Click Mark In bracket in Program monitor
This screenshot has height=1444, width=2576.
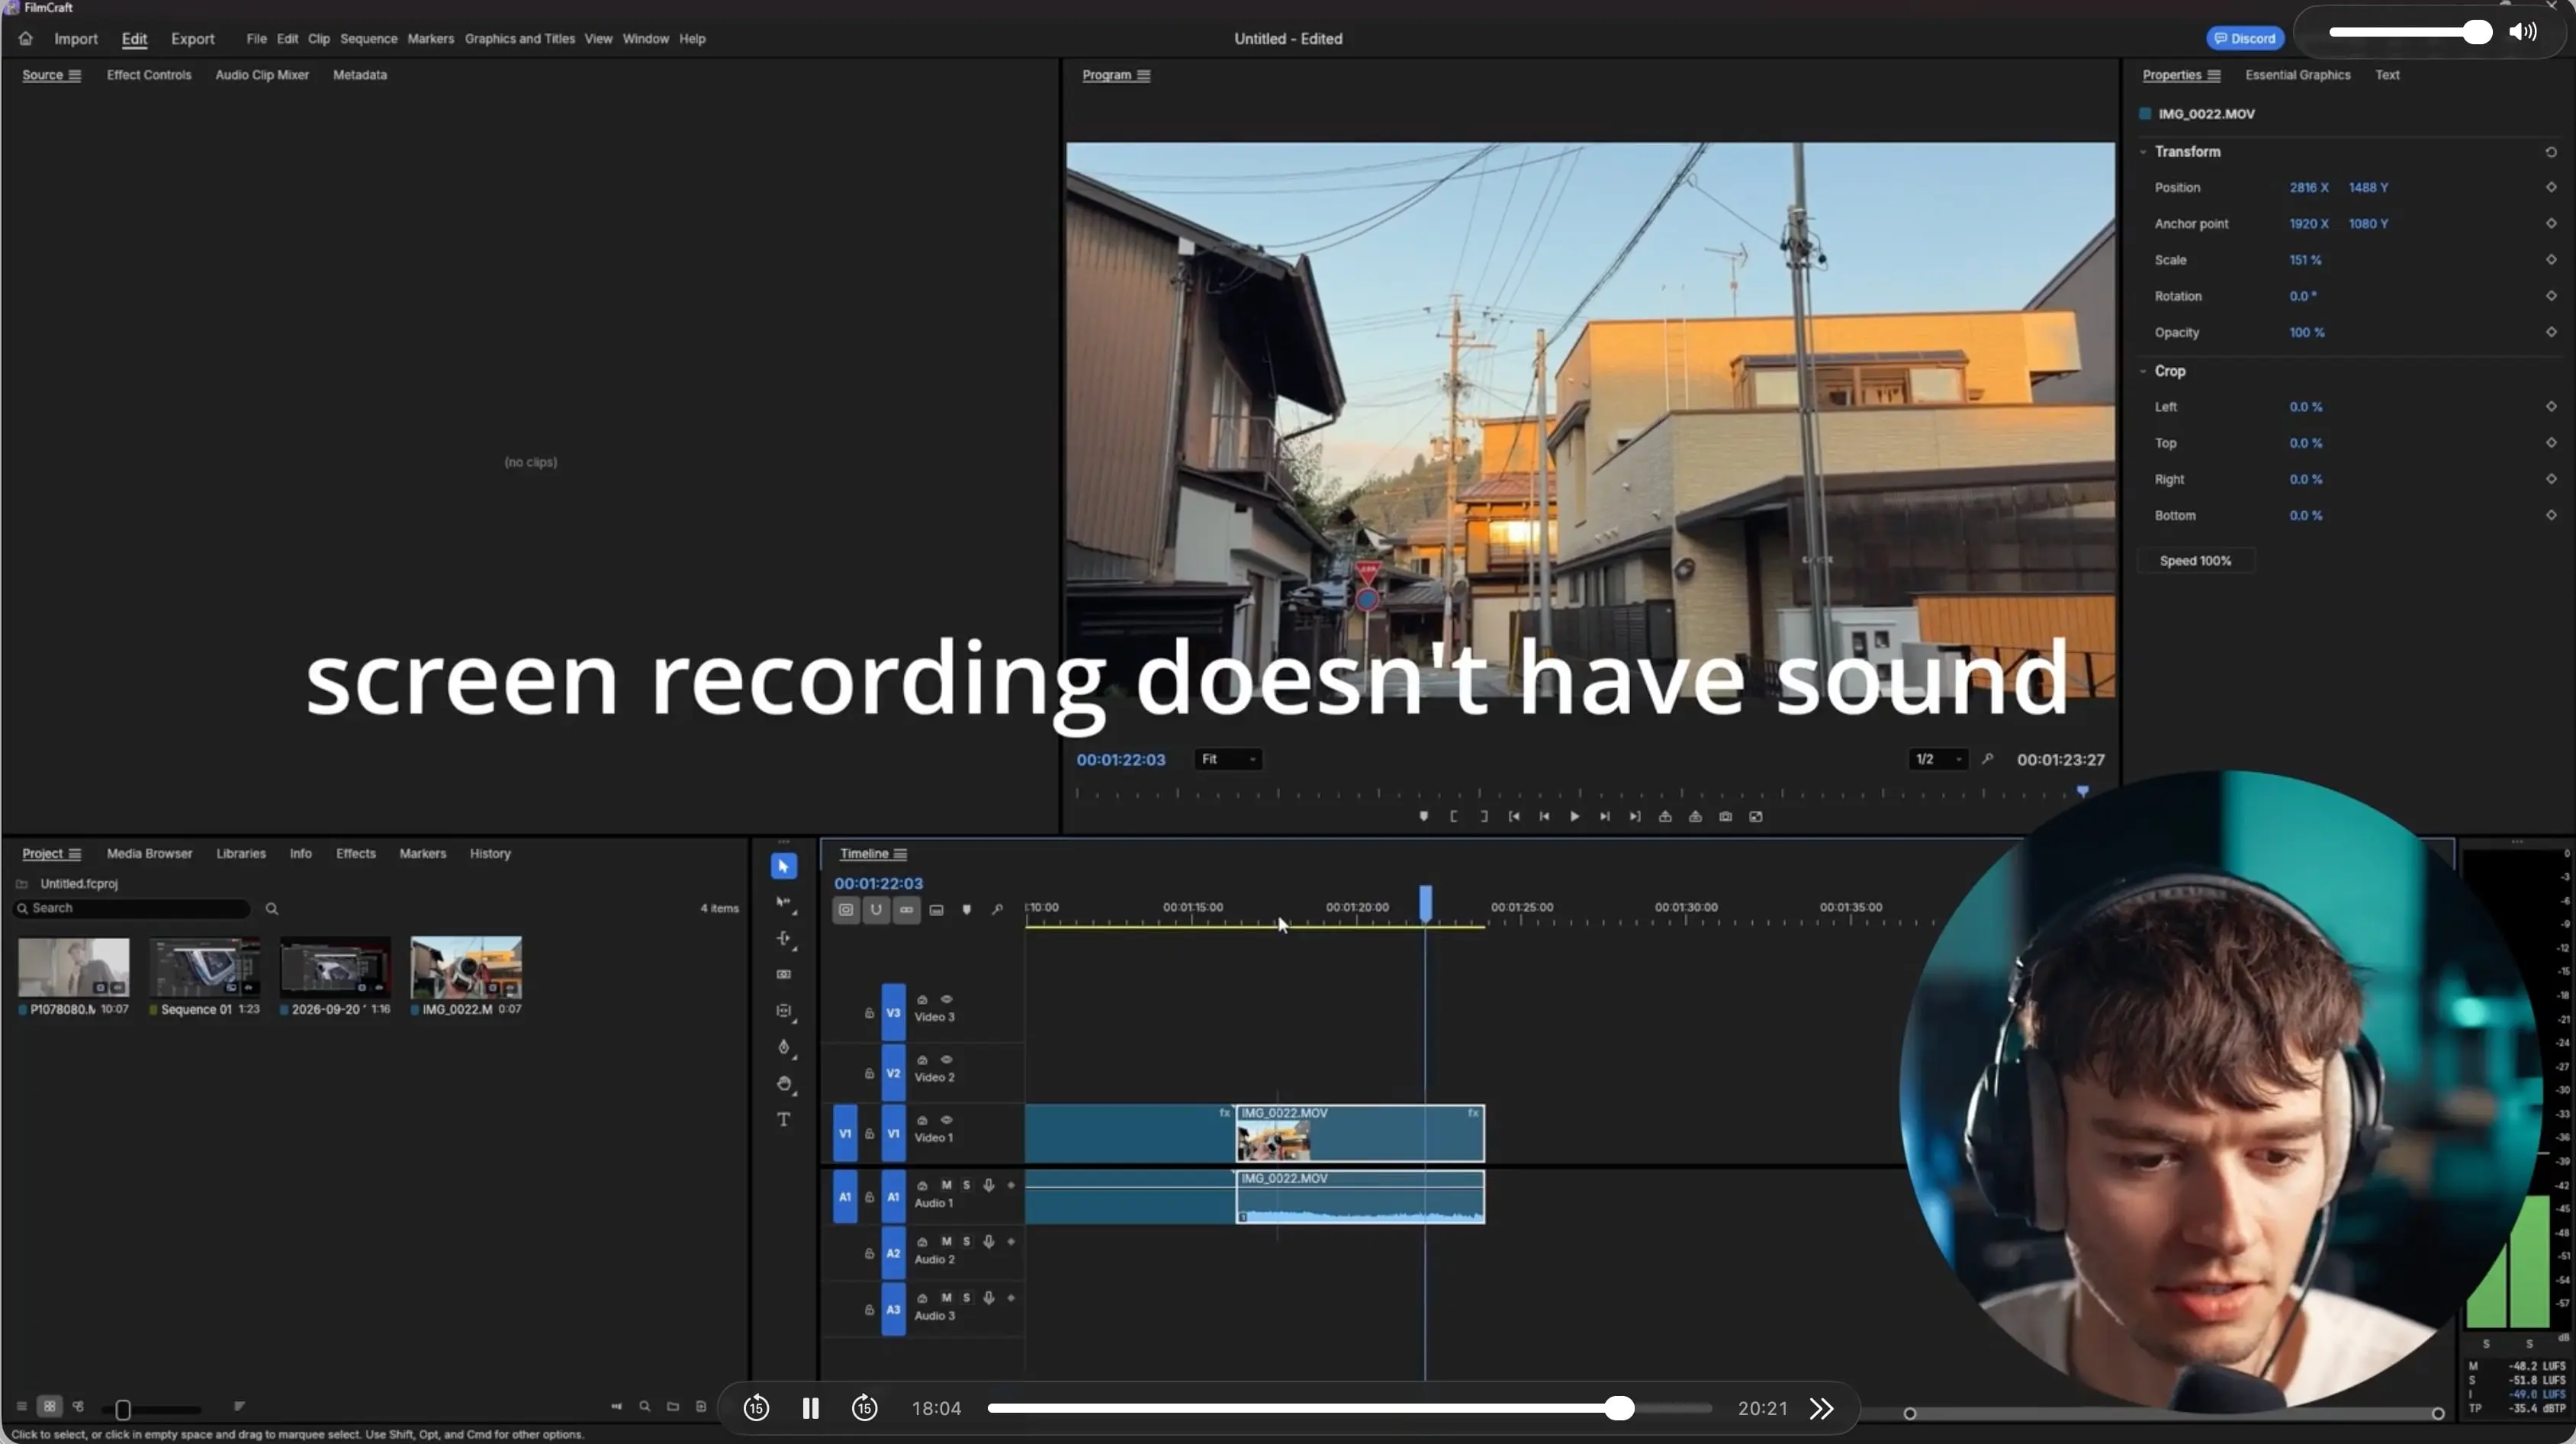[x=1453, y=816]
